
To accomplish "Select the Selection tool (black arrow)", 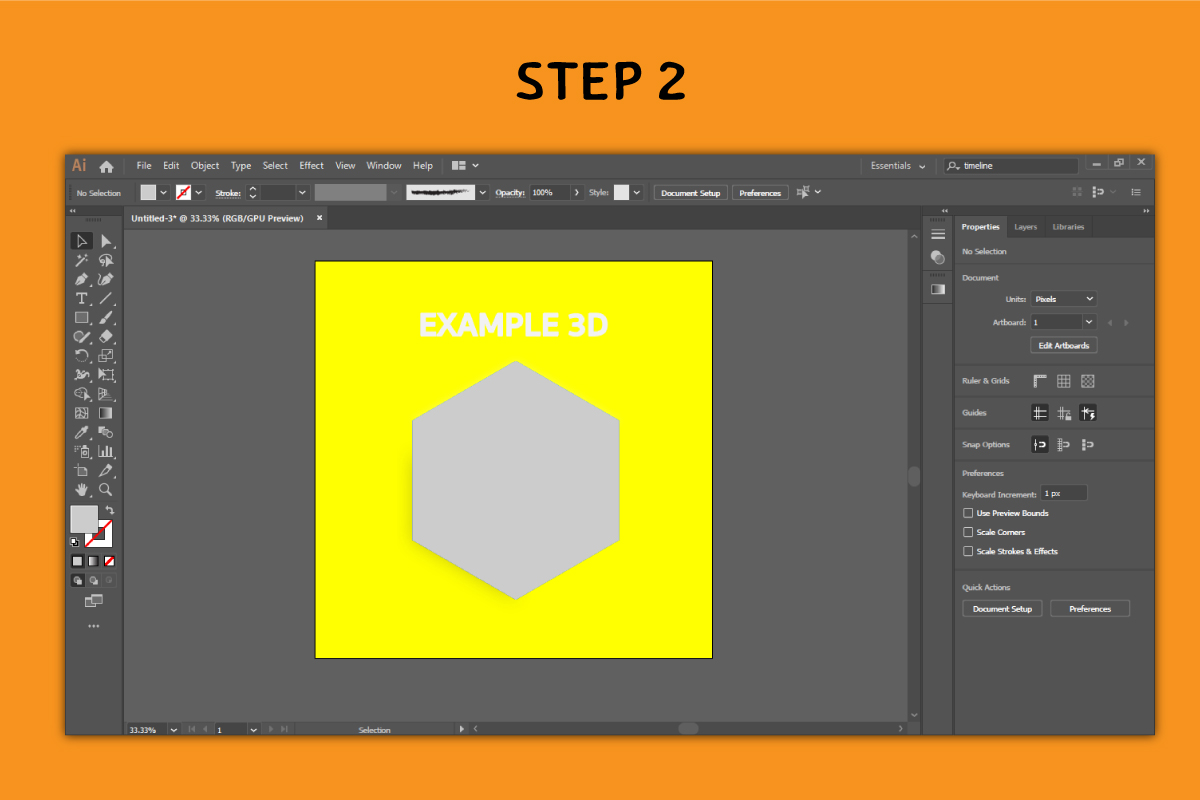I will 82,241.
